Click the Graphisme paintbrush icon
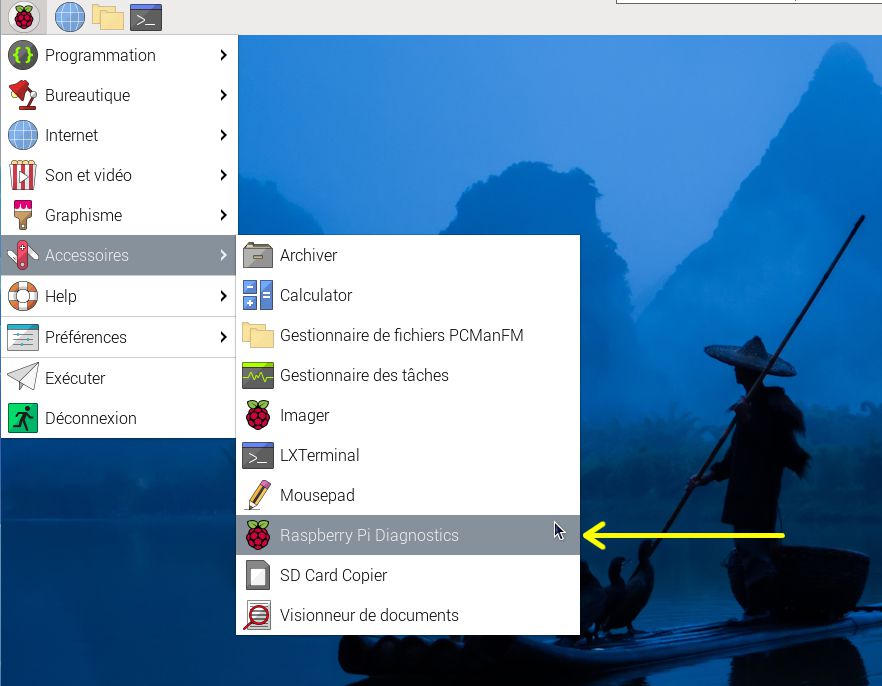Viewport: 882px width, 686px height. 22,215
